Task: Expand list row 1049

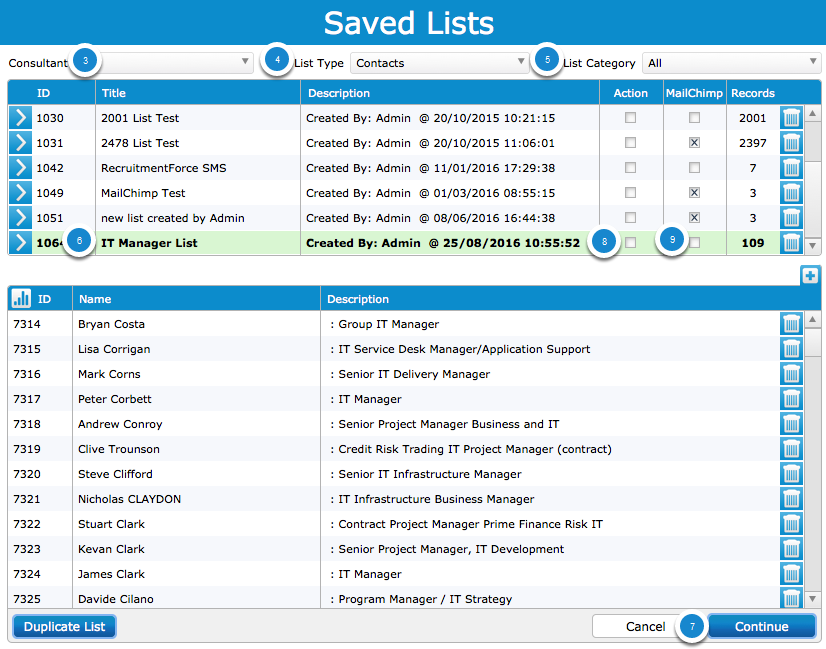Action: pyautogui.click(x=20, y=193)
